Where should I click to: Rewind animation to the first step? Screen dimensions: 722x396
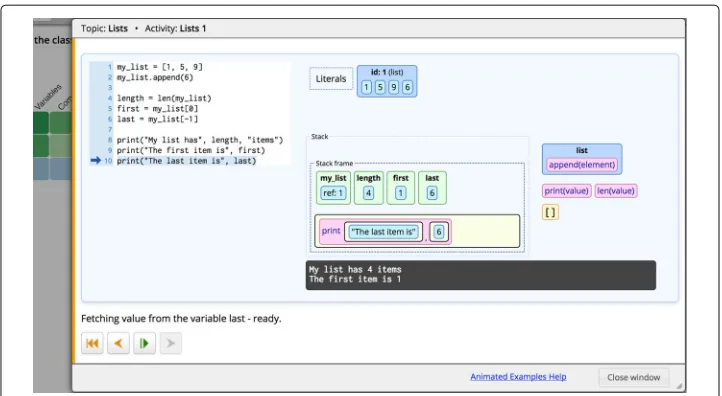(92, 343)
